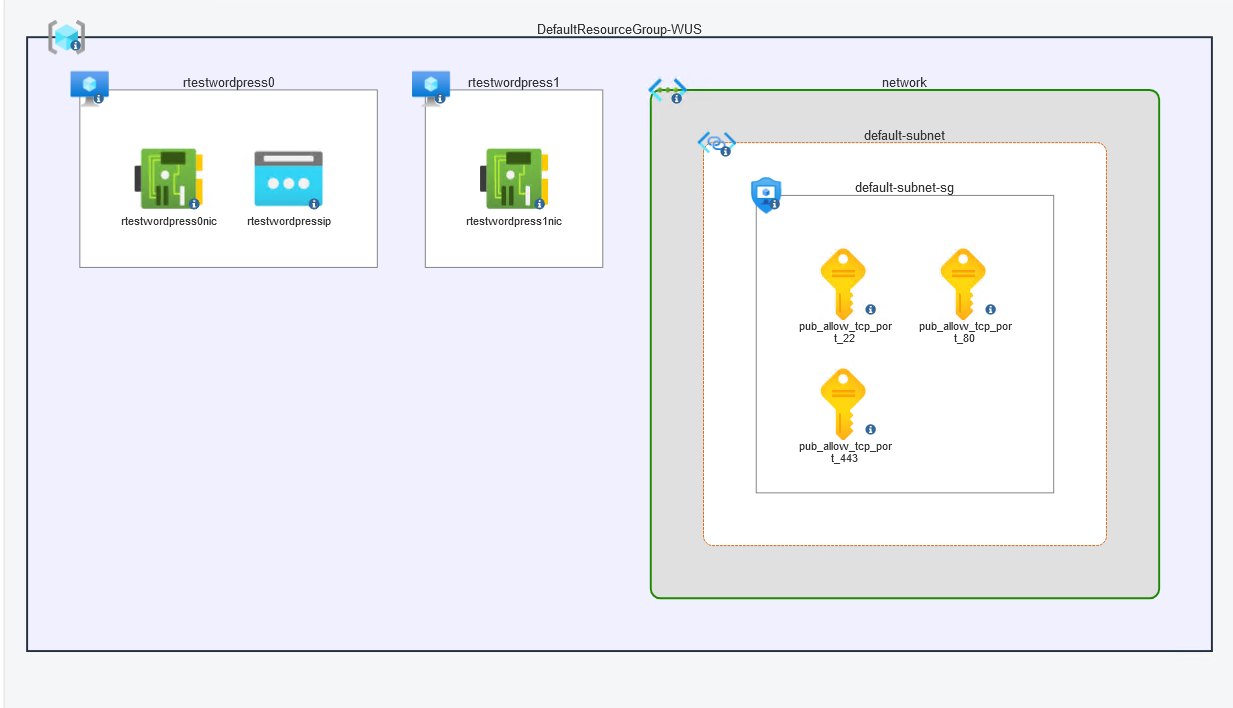Open the default-subnet-sg security shield icon

tap(765, 193)
